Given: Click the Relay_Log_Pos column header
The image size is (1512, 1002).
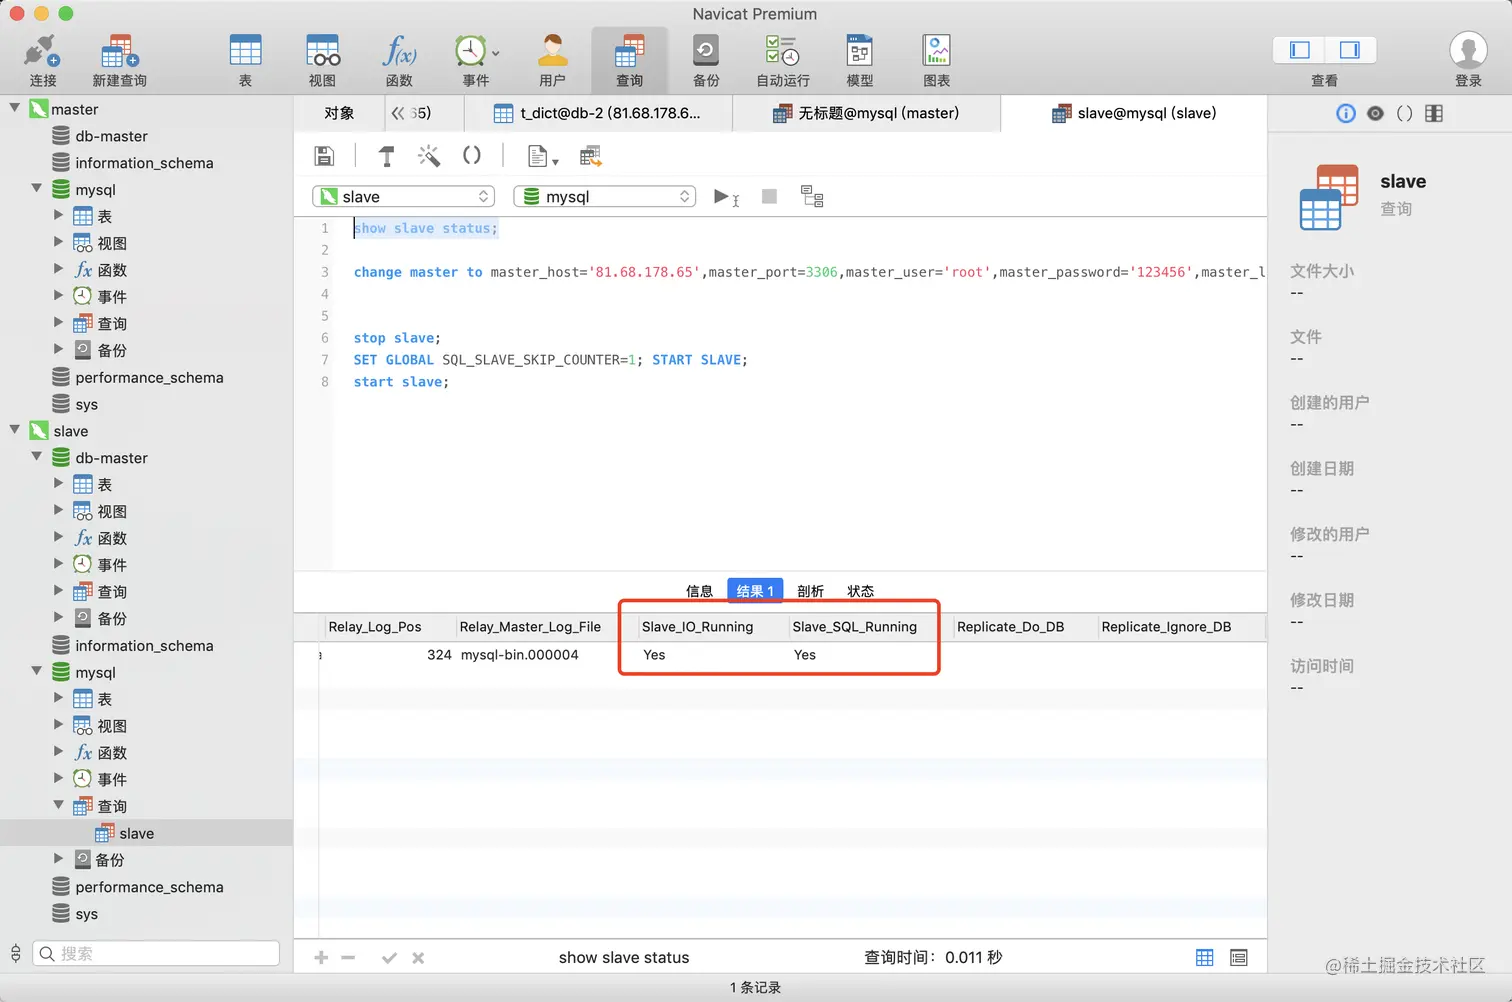Looking at the screenshot, I should [388, 627].
